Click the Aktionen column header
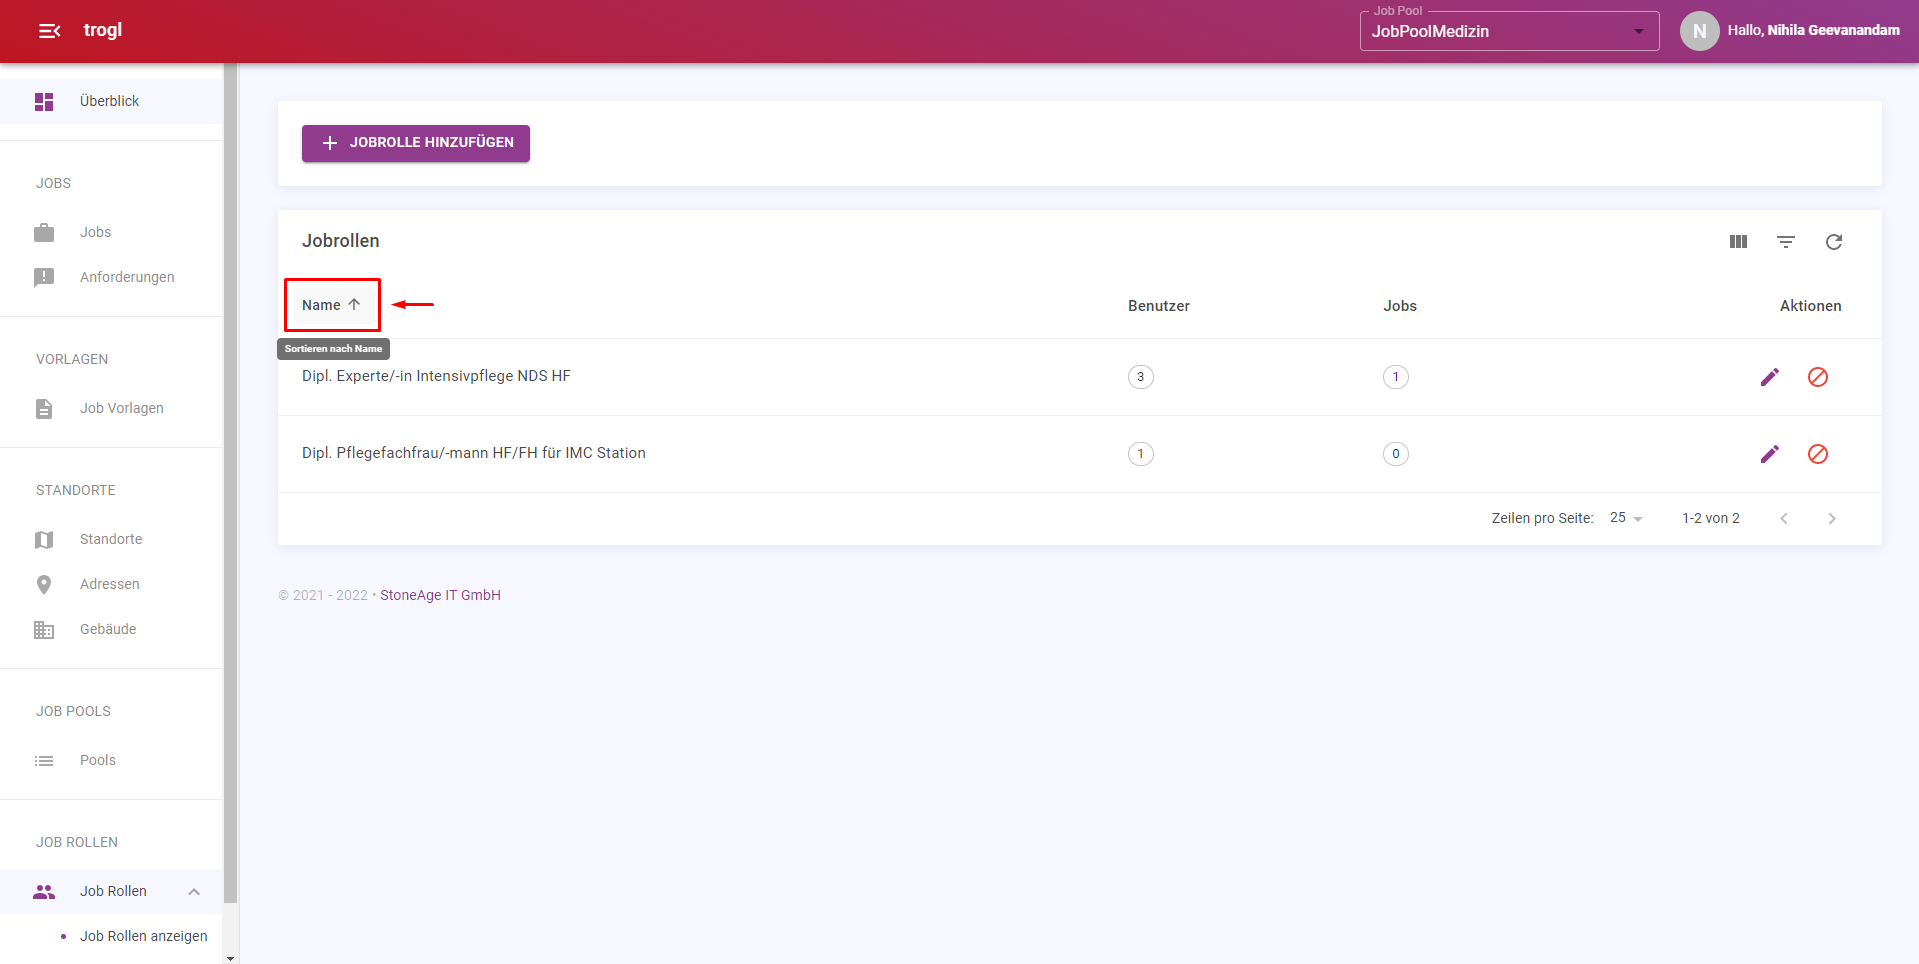The width and height of the screenshot is (1919, 964). 1810,306
